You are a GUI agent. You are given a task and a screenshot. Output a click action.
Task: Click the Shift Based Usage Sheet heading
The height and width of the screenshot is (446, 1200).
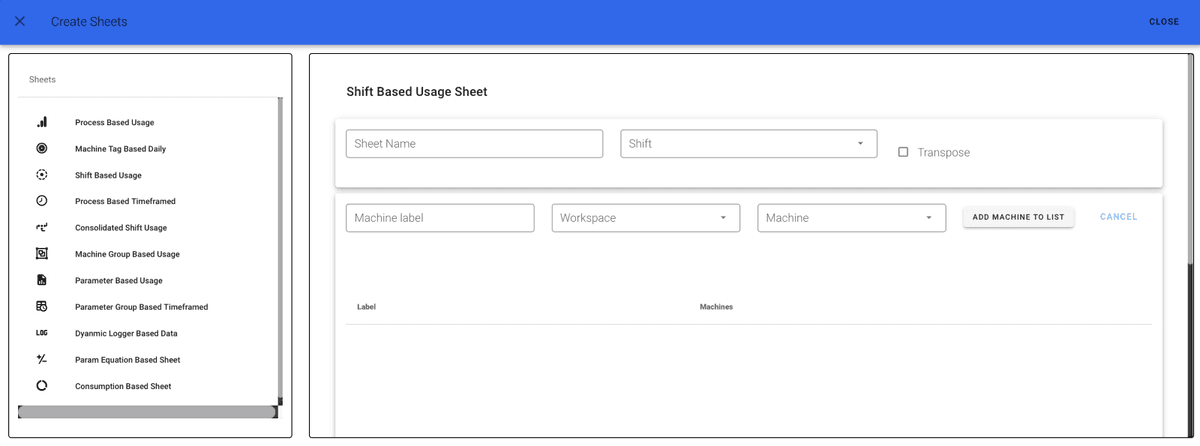(x=417, y=92)
